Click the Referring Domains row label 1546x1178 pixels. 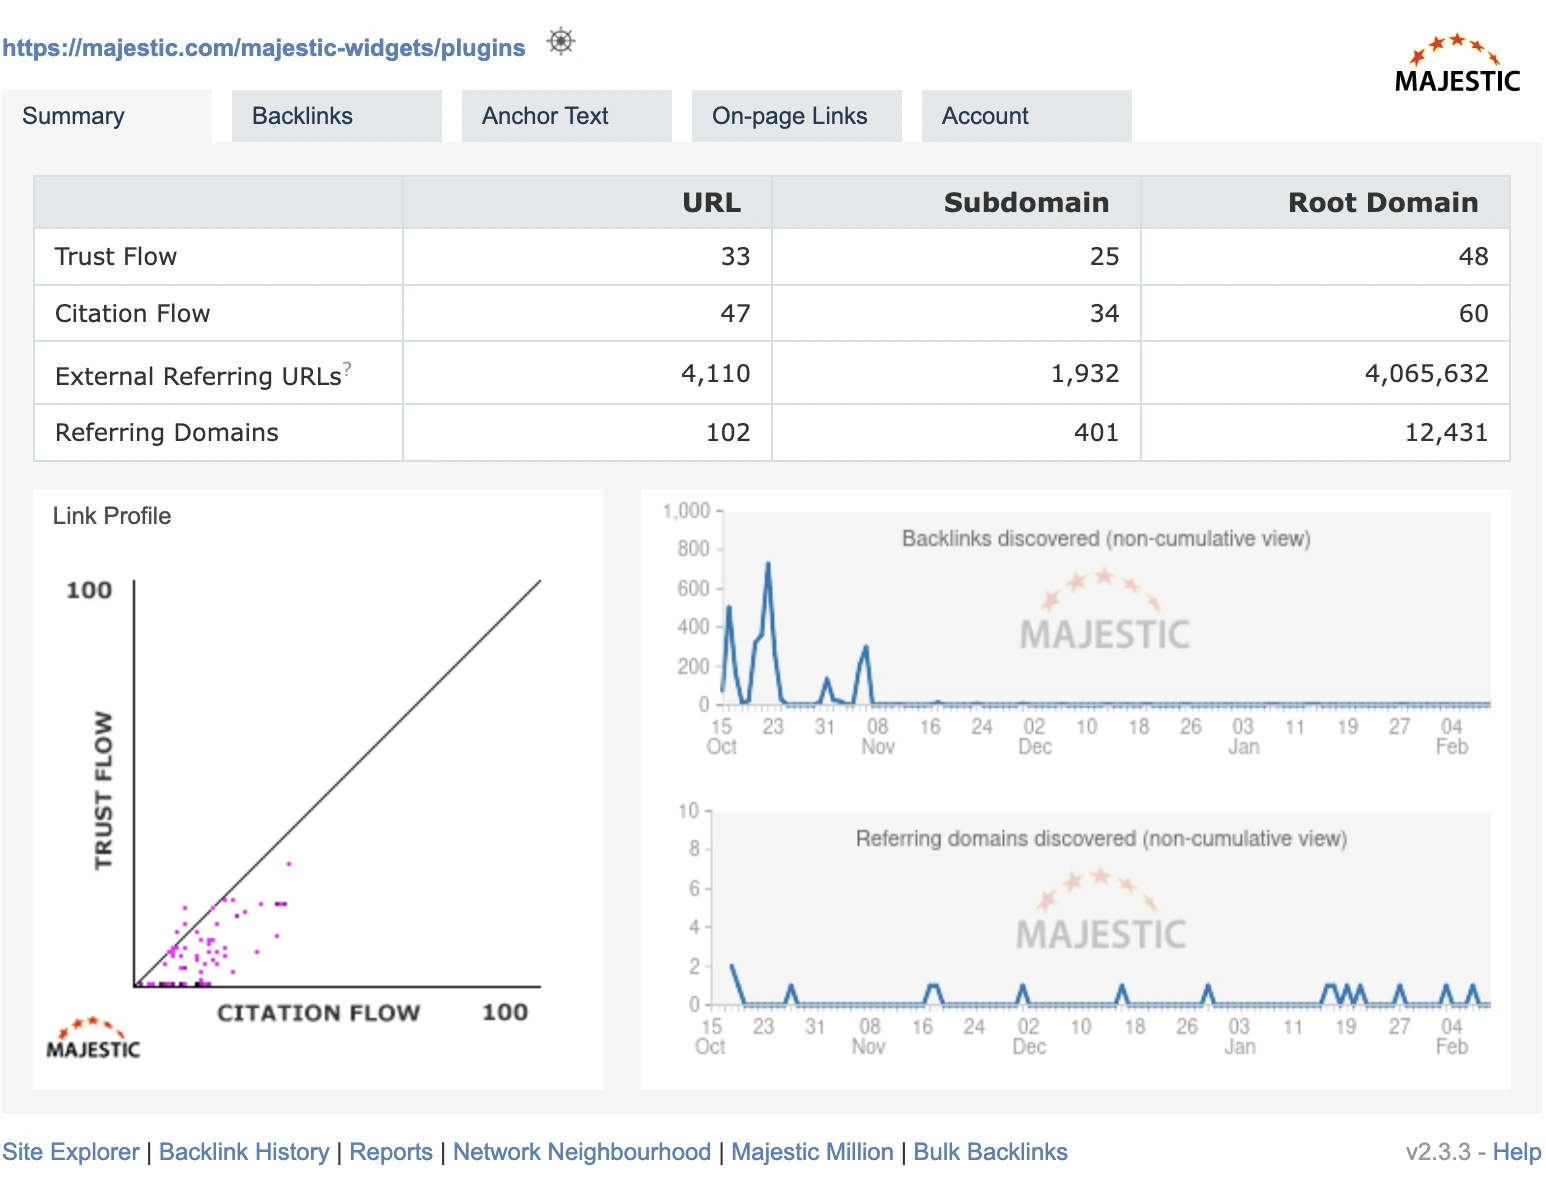click(167, 432)
